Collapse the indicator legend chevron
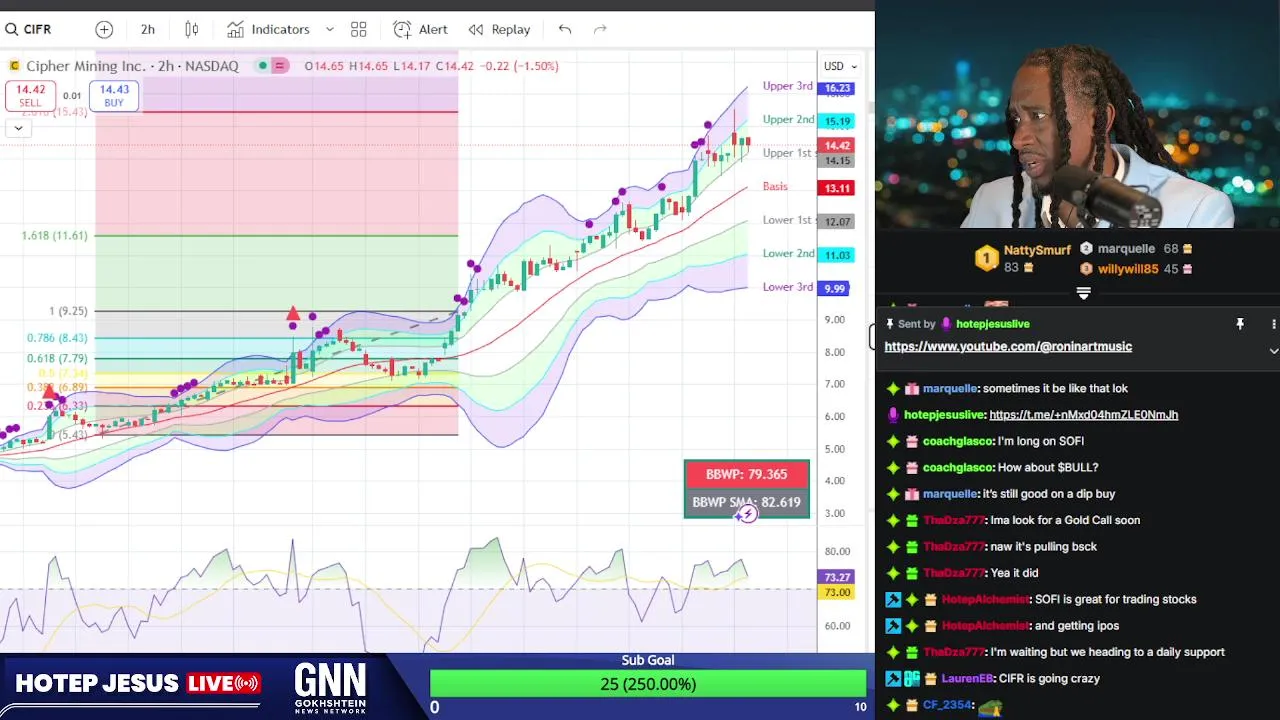The width and height of the screenshot is (1280, 720). click(18, 128)
